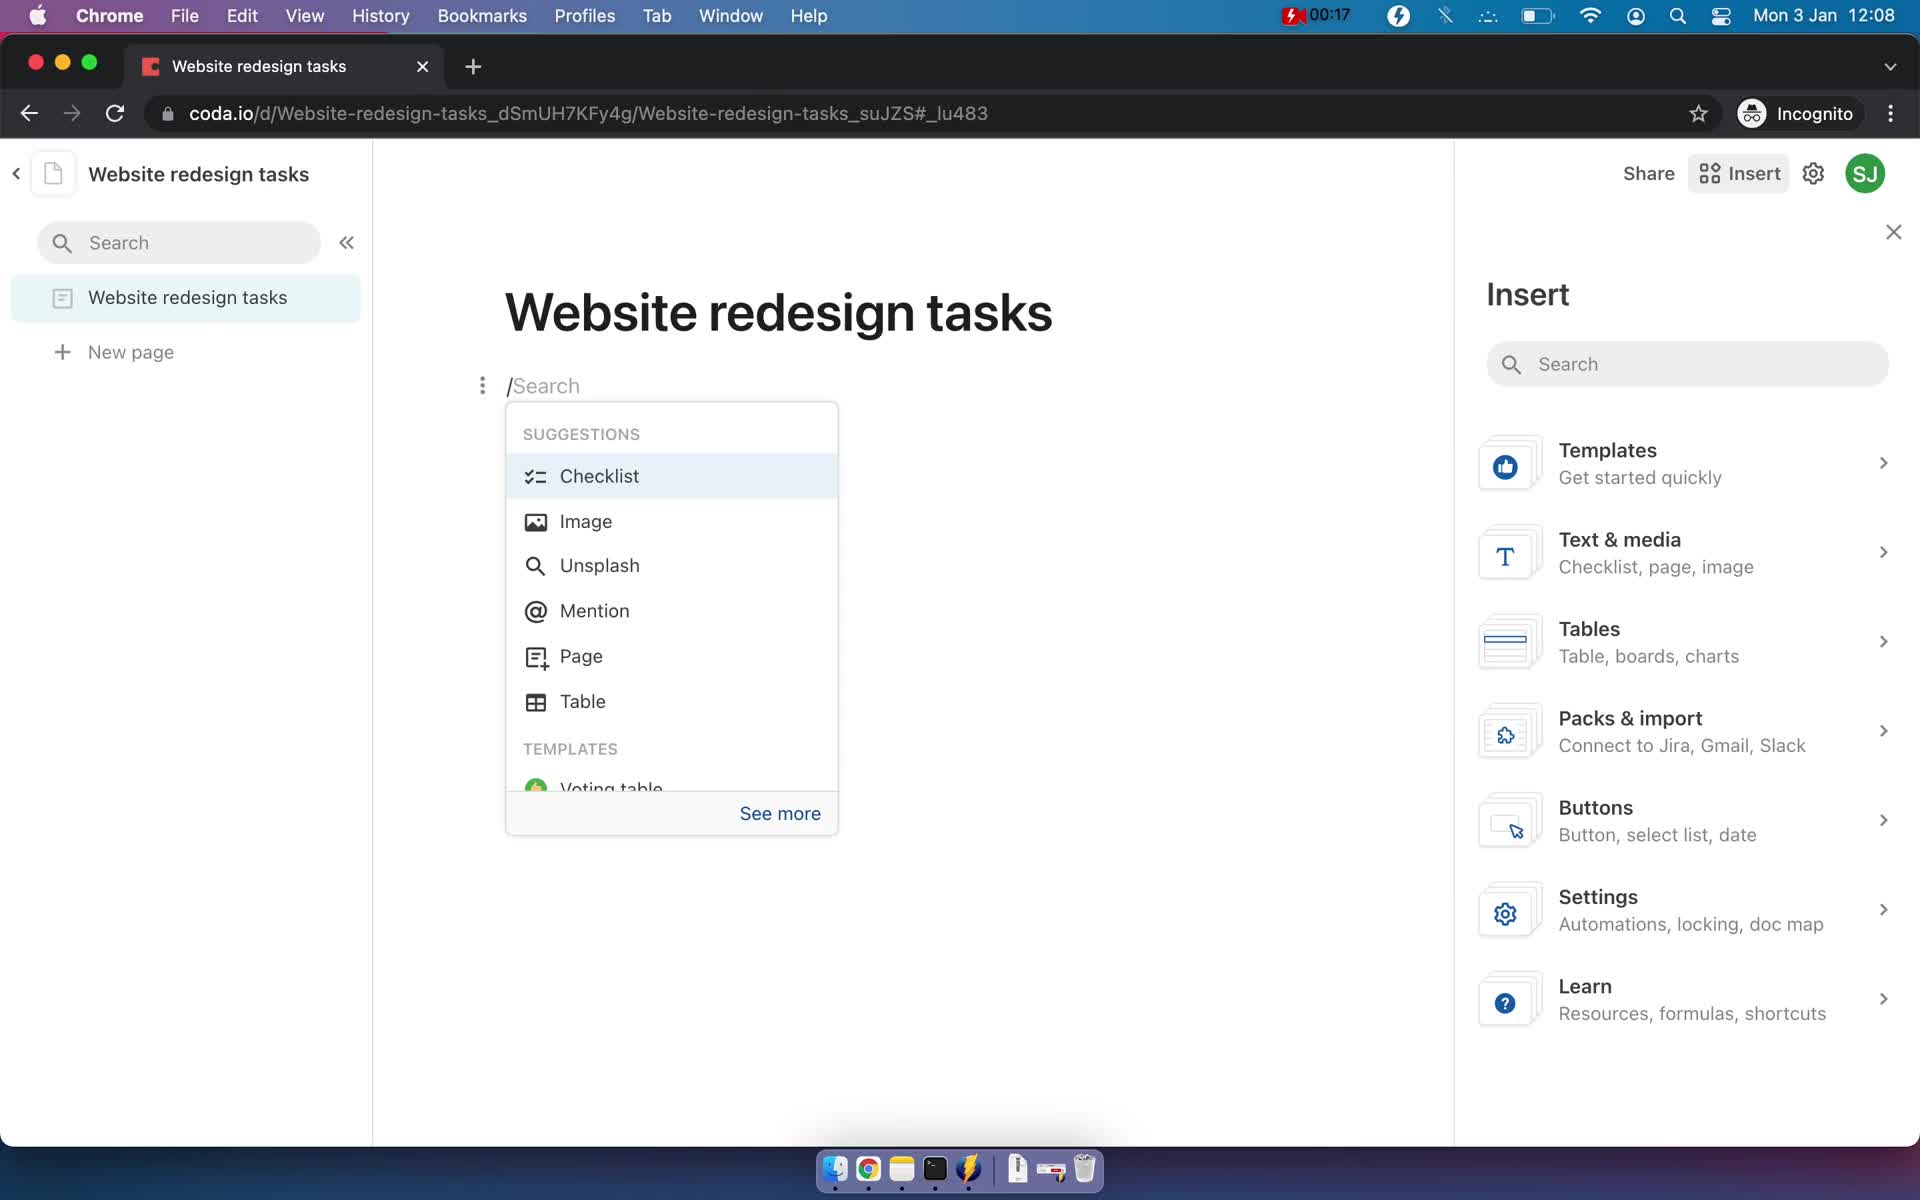Viewport: 1920px width, 1200px height.
Task: Toggle the document settings gear
Action: point(1814,173)
